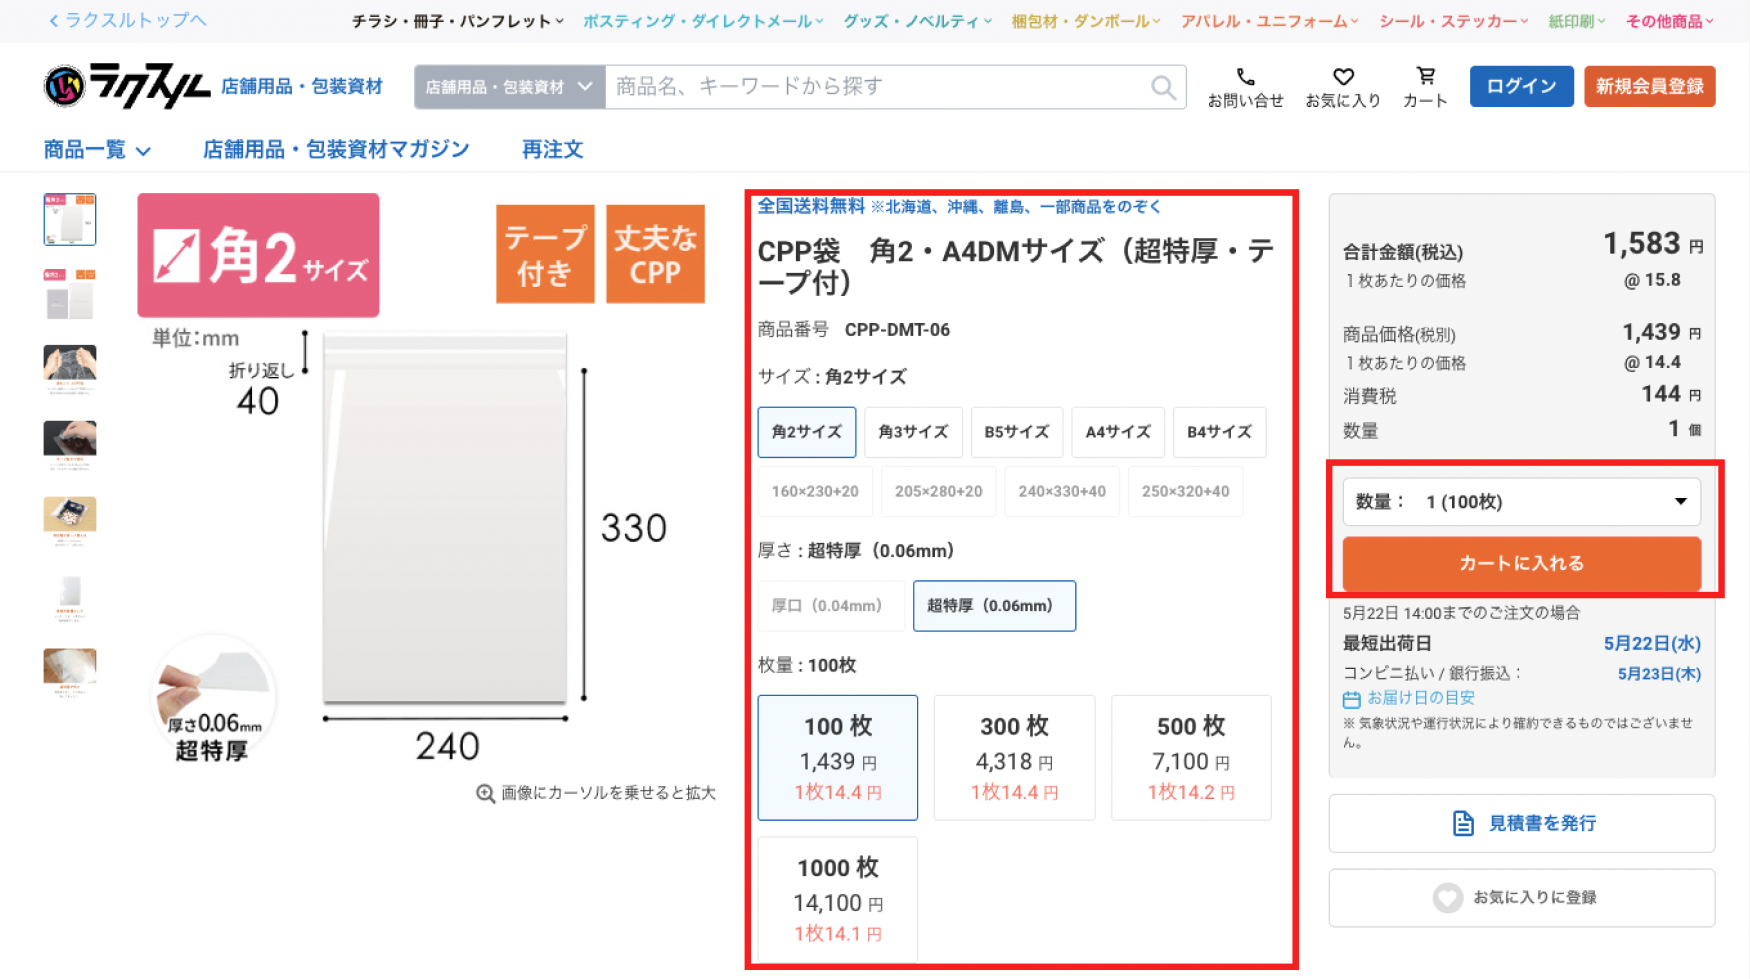Viewport: 1750px width, 979px height.
Task: Choose 角2サイズ size option
Action: point(807,432)
